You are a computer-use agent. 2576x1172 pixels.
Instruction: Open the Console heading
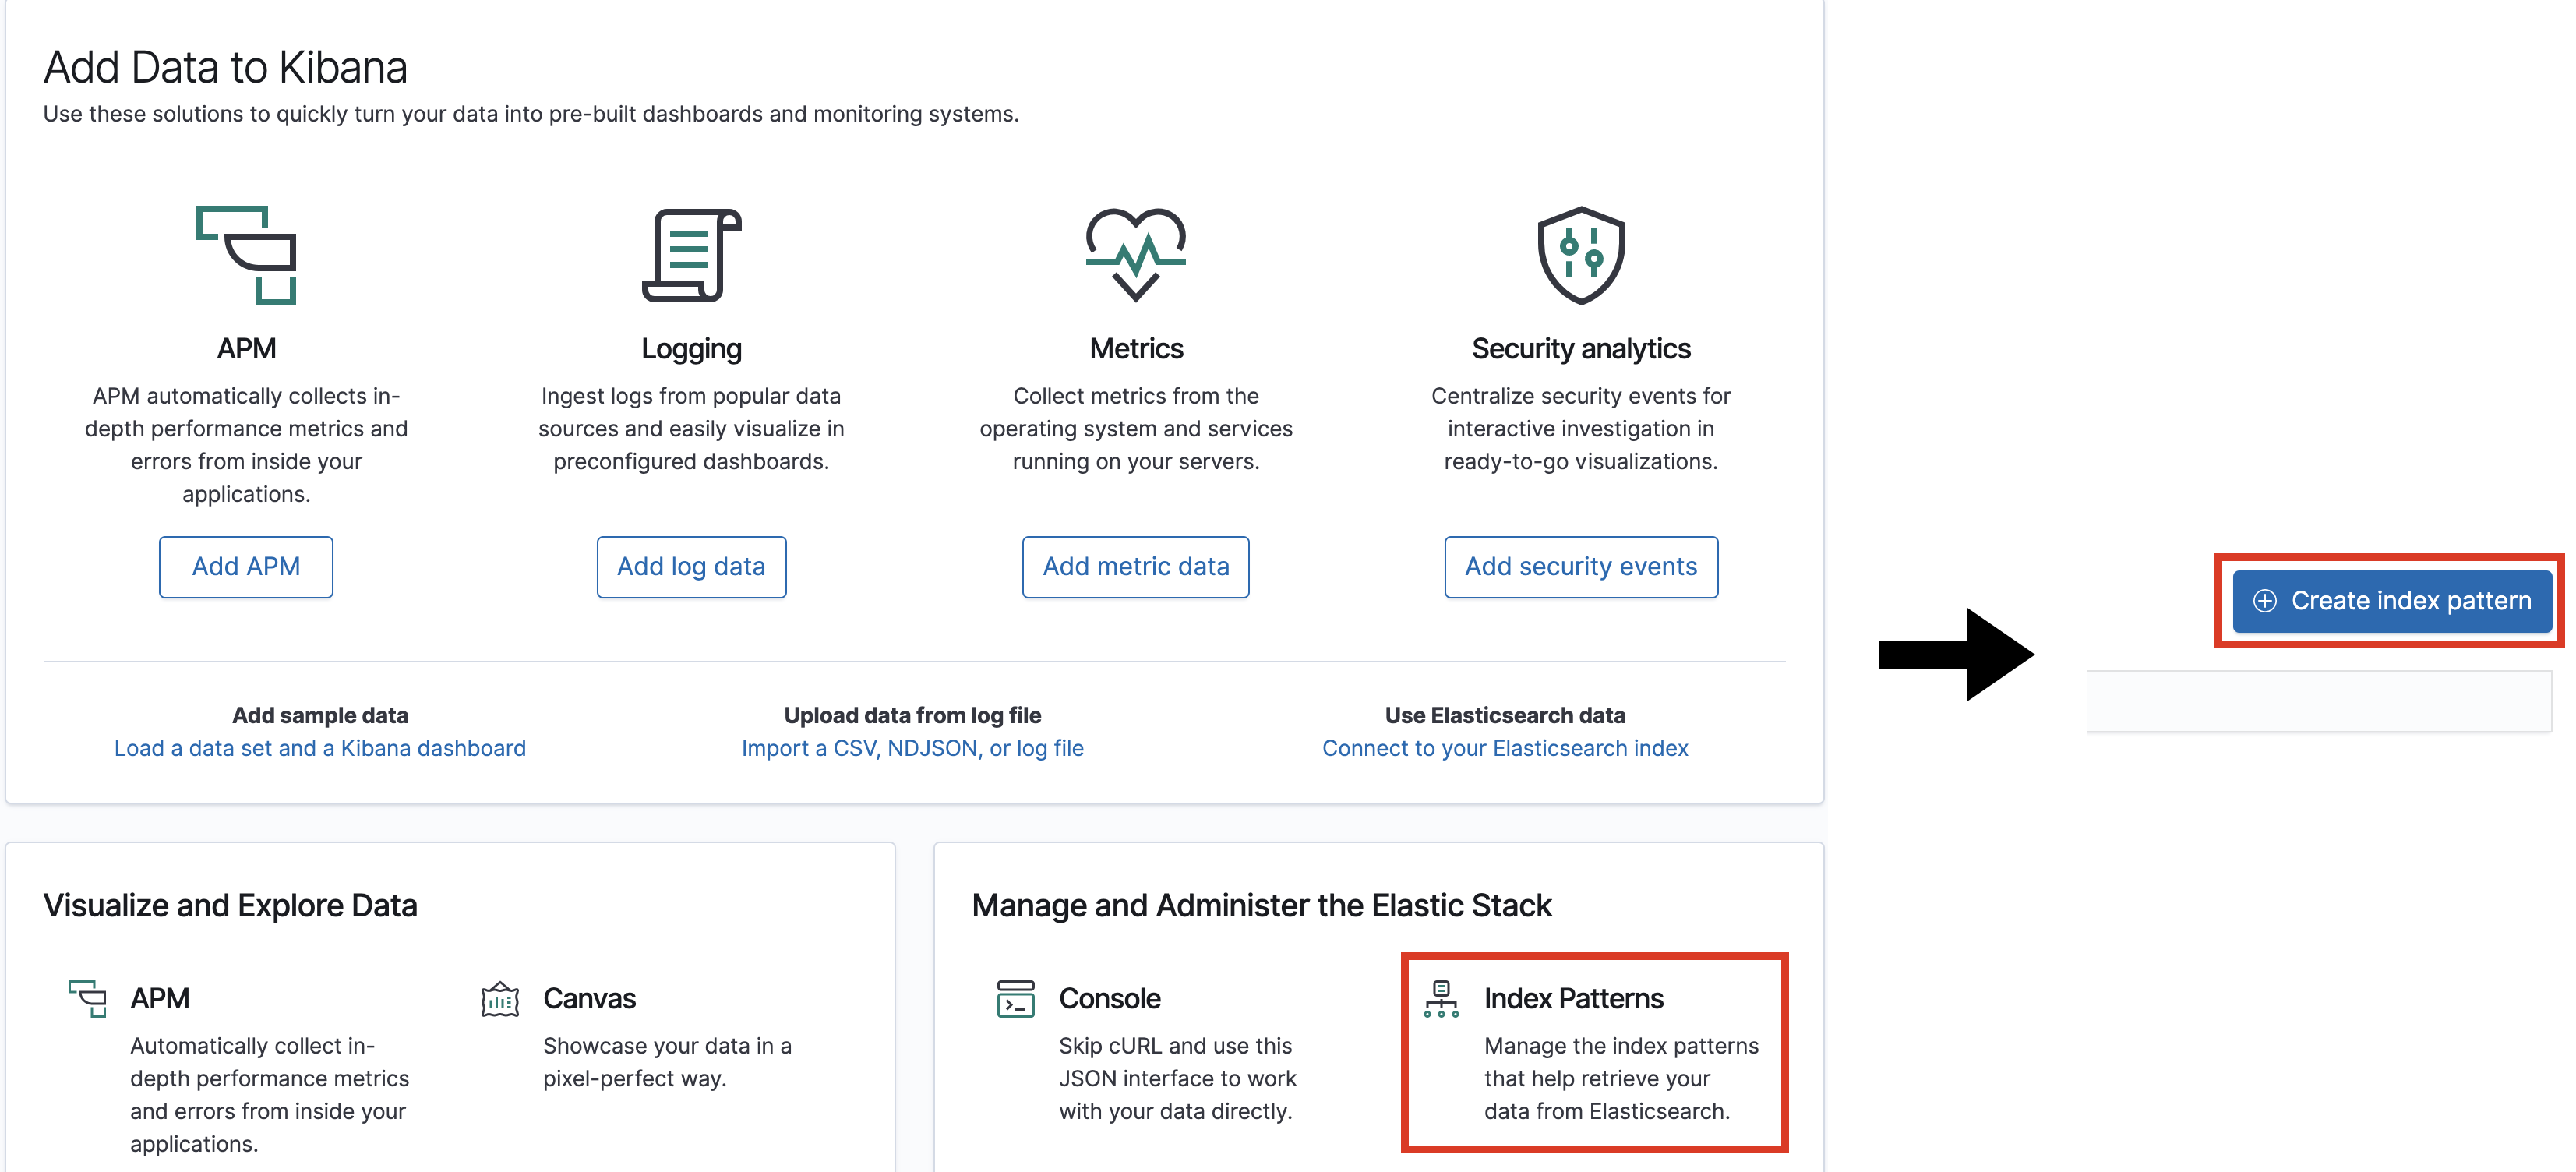1109,998
